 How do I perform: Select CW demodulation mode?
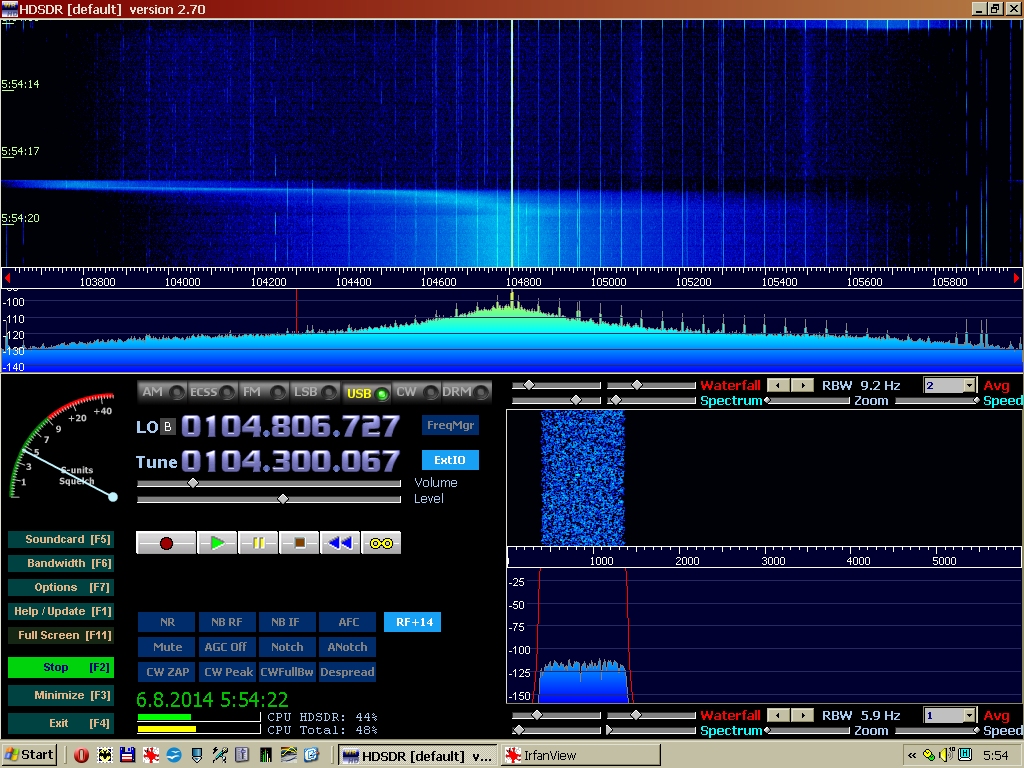point(417,392)
